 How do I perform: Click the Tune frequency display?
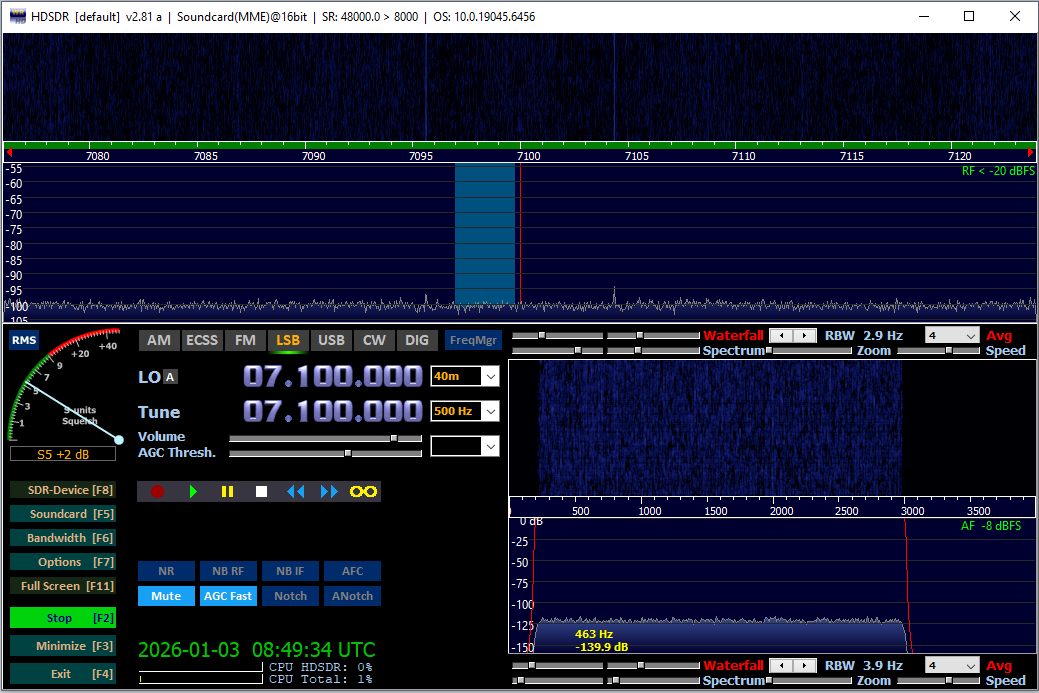pyautogui.click(x=333, y=411)
